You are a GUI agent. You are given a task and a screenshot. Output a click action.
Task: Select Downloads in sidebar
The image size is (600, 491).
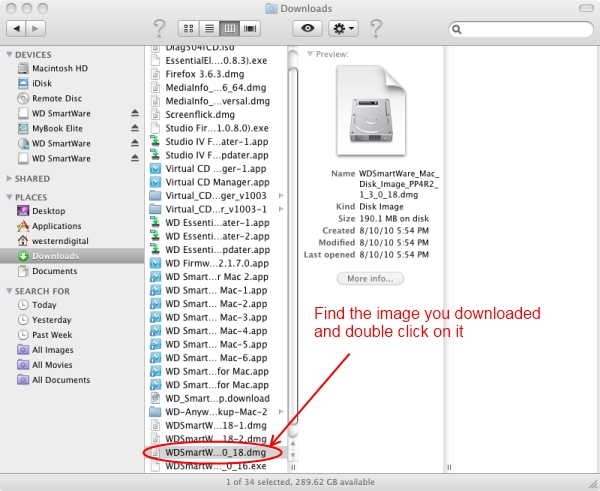pos(72,256)
